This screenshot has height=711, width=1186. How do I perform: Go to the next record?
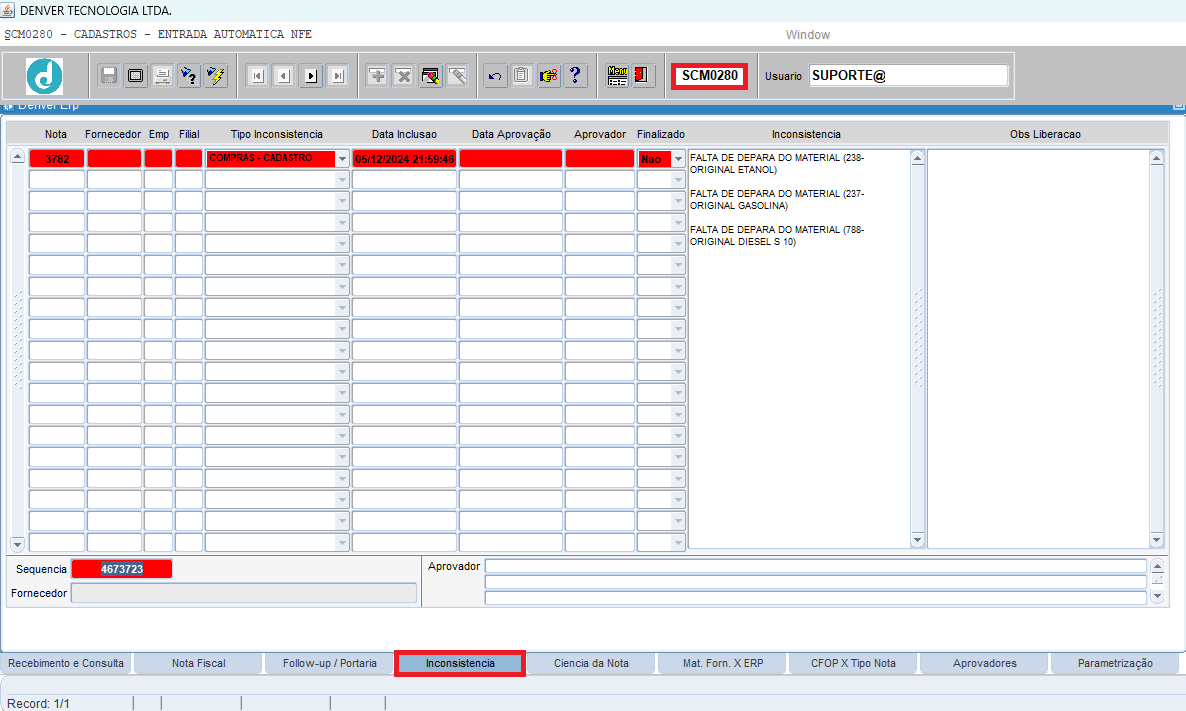[311, 76]
